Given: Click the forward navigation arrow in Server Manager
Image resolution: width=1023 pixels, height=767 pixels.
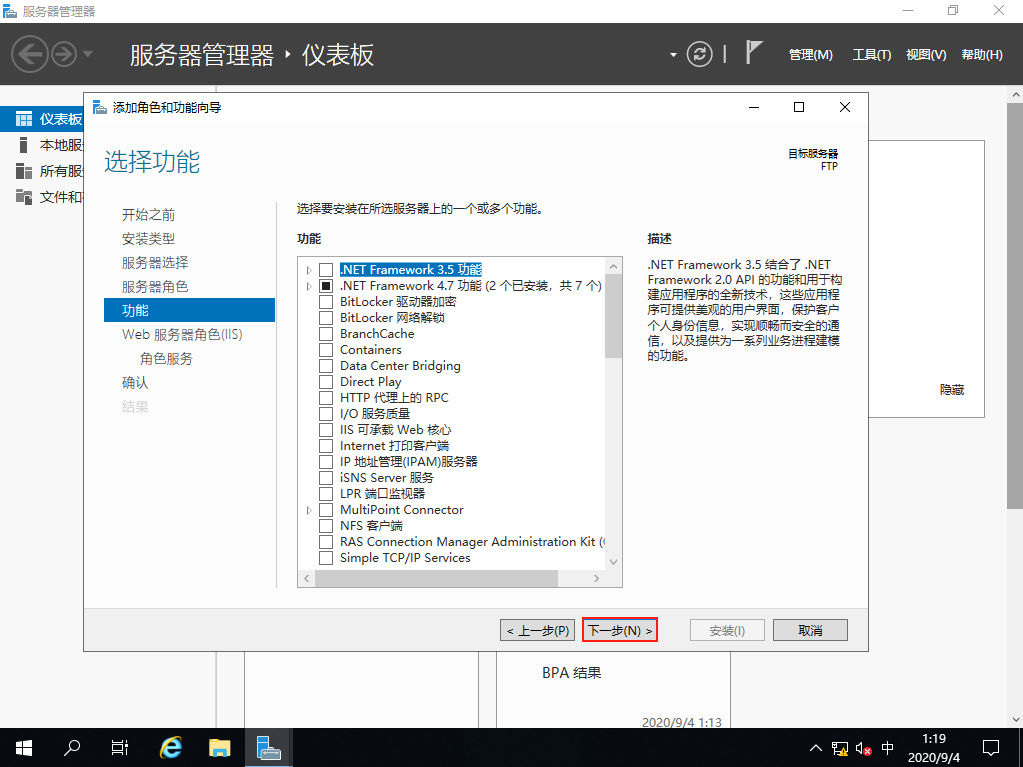Looking at the screenshot, I should tap(64, 54).
